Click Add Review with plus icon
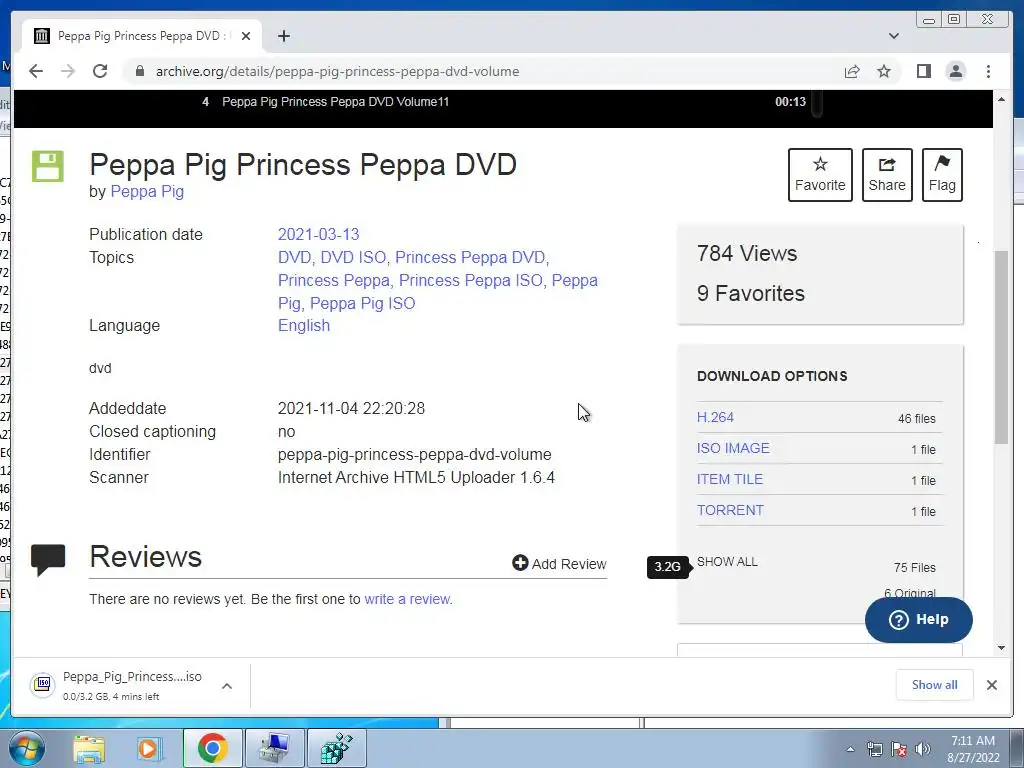 click(559, 564)
